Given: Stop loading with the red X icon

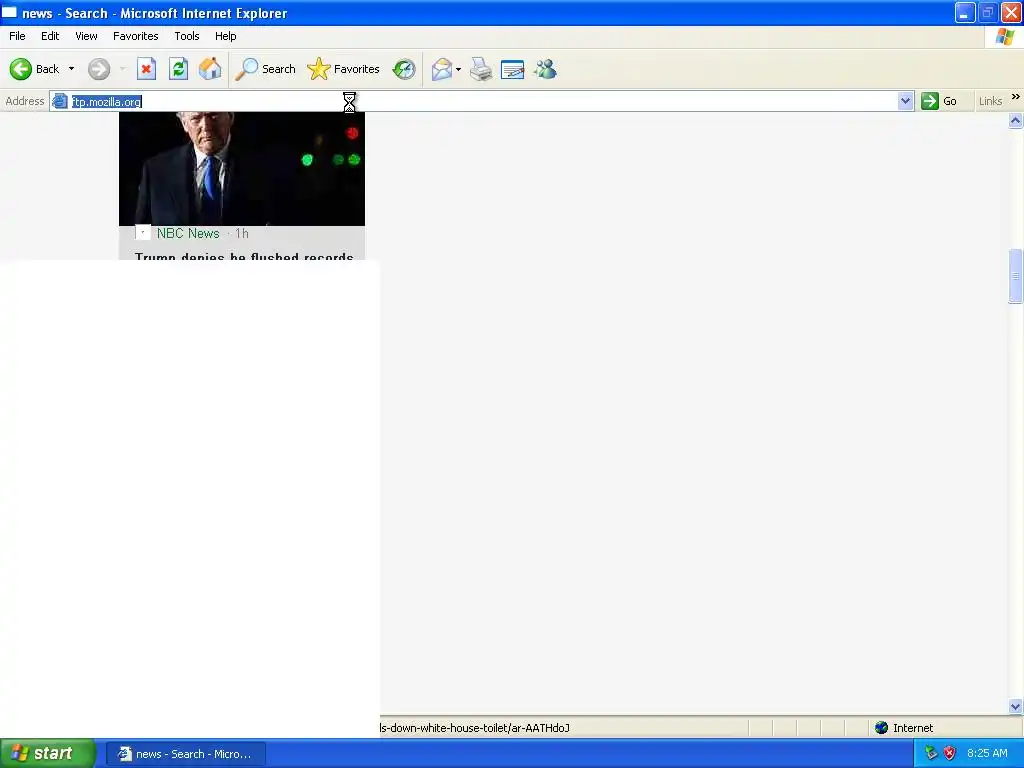Looking at the screenshot, I should 146,69.
